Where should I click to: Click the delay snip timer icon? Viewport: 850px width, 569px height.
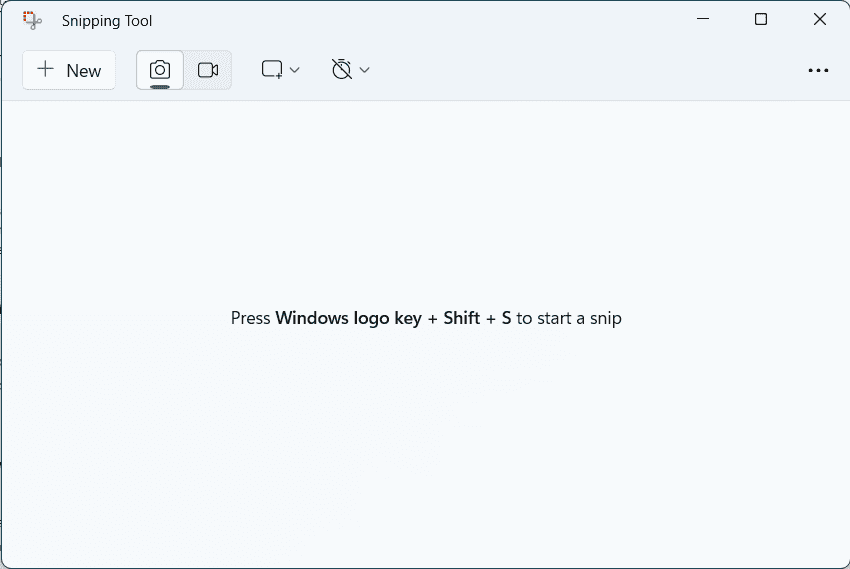[342, 70]
